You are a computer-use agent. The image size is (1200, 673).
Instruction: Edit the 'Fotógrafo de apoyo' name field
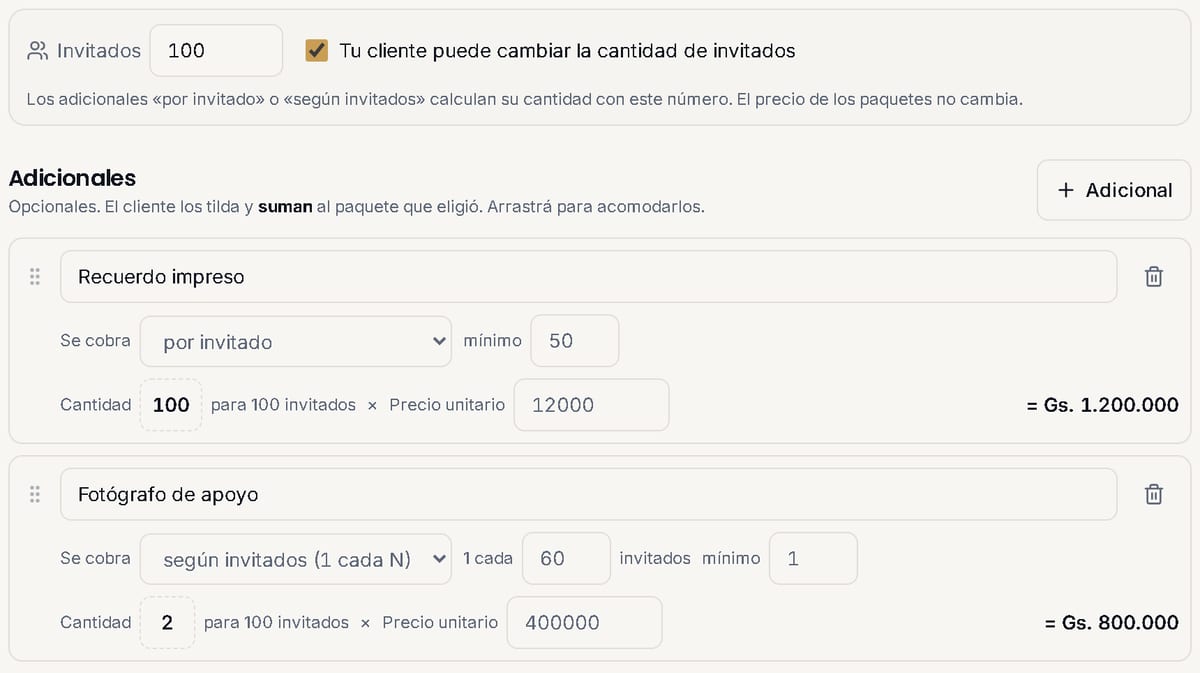tap(588, 494)
